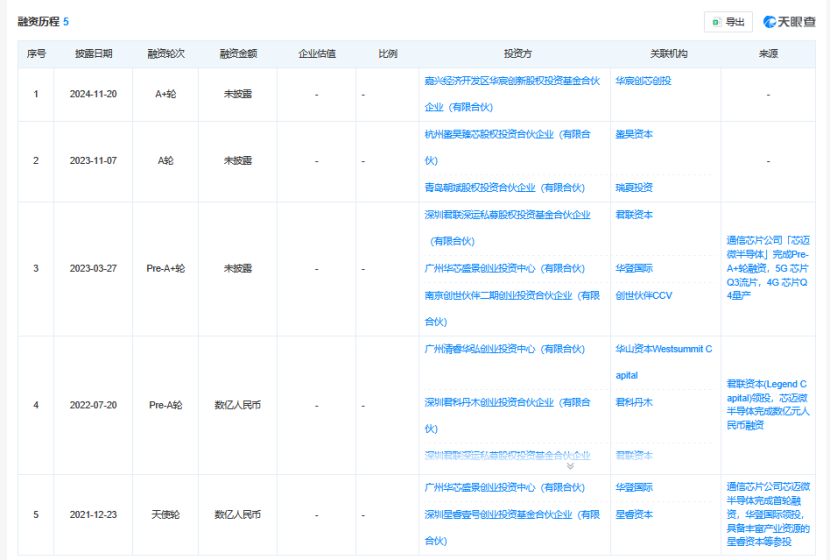Click the 来源 column header
This screenshot has width=831, height=560.
click(768, 54)
